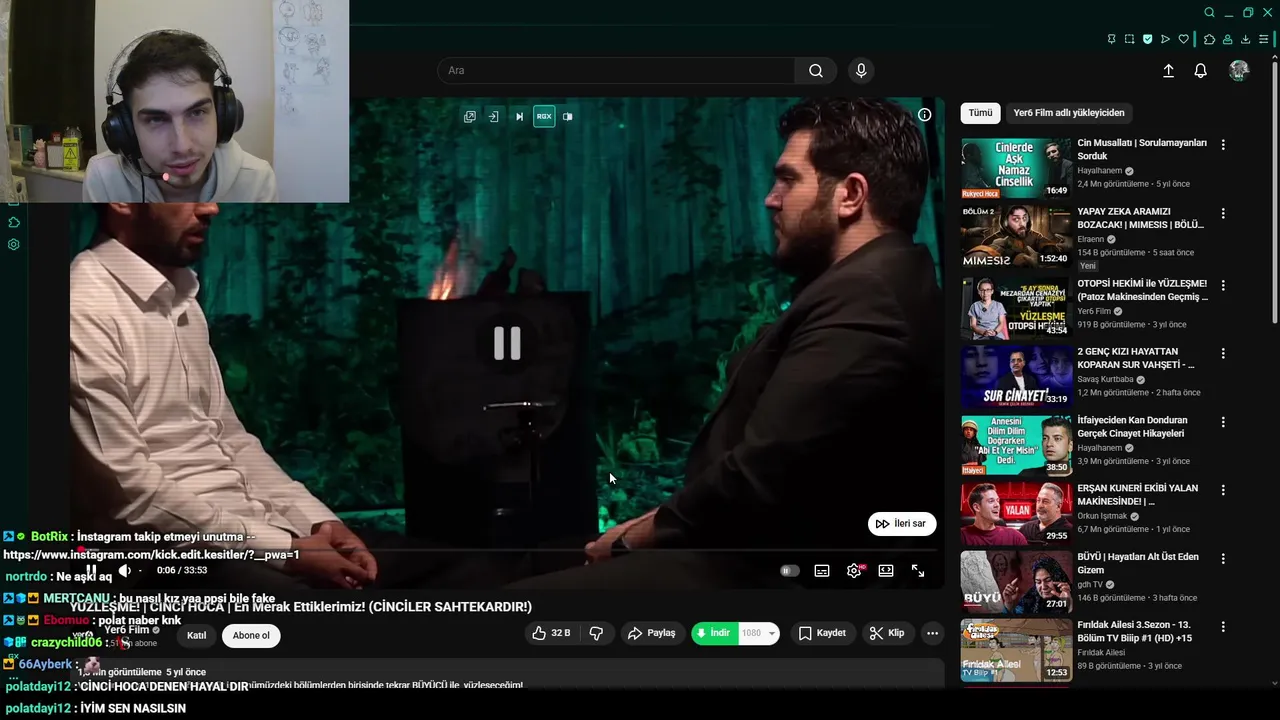Click the bookmark heart icon

coord(1184,39)
